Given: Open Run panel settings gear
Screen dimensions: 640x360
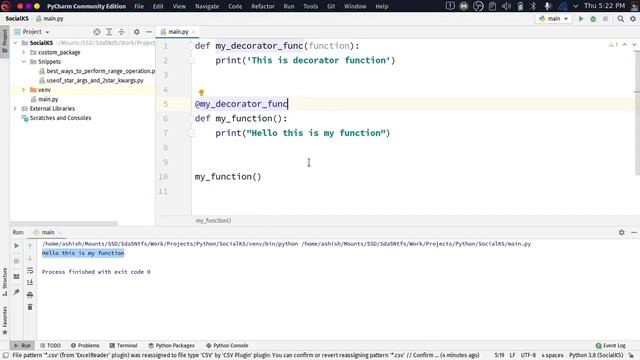Looking at the screenshot, I should tap(622, 232).
